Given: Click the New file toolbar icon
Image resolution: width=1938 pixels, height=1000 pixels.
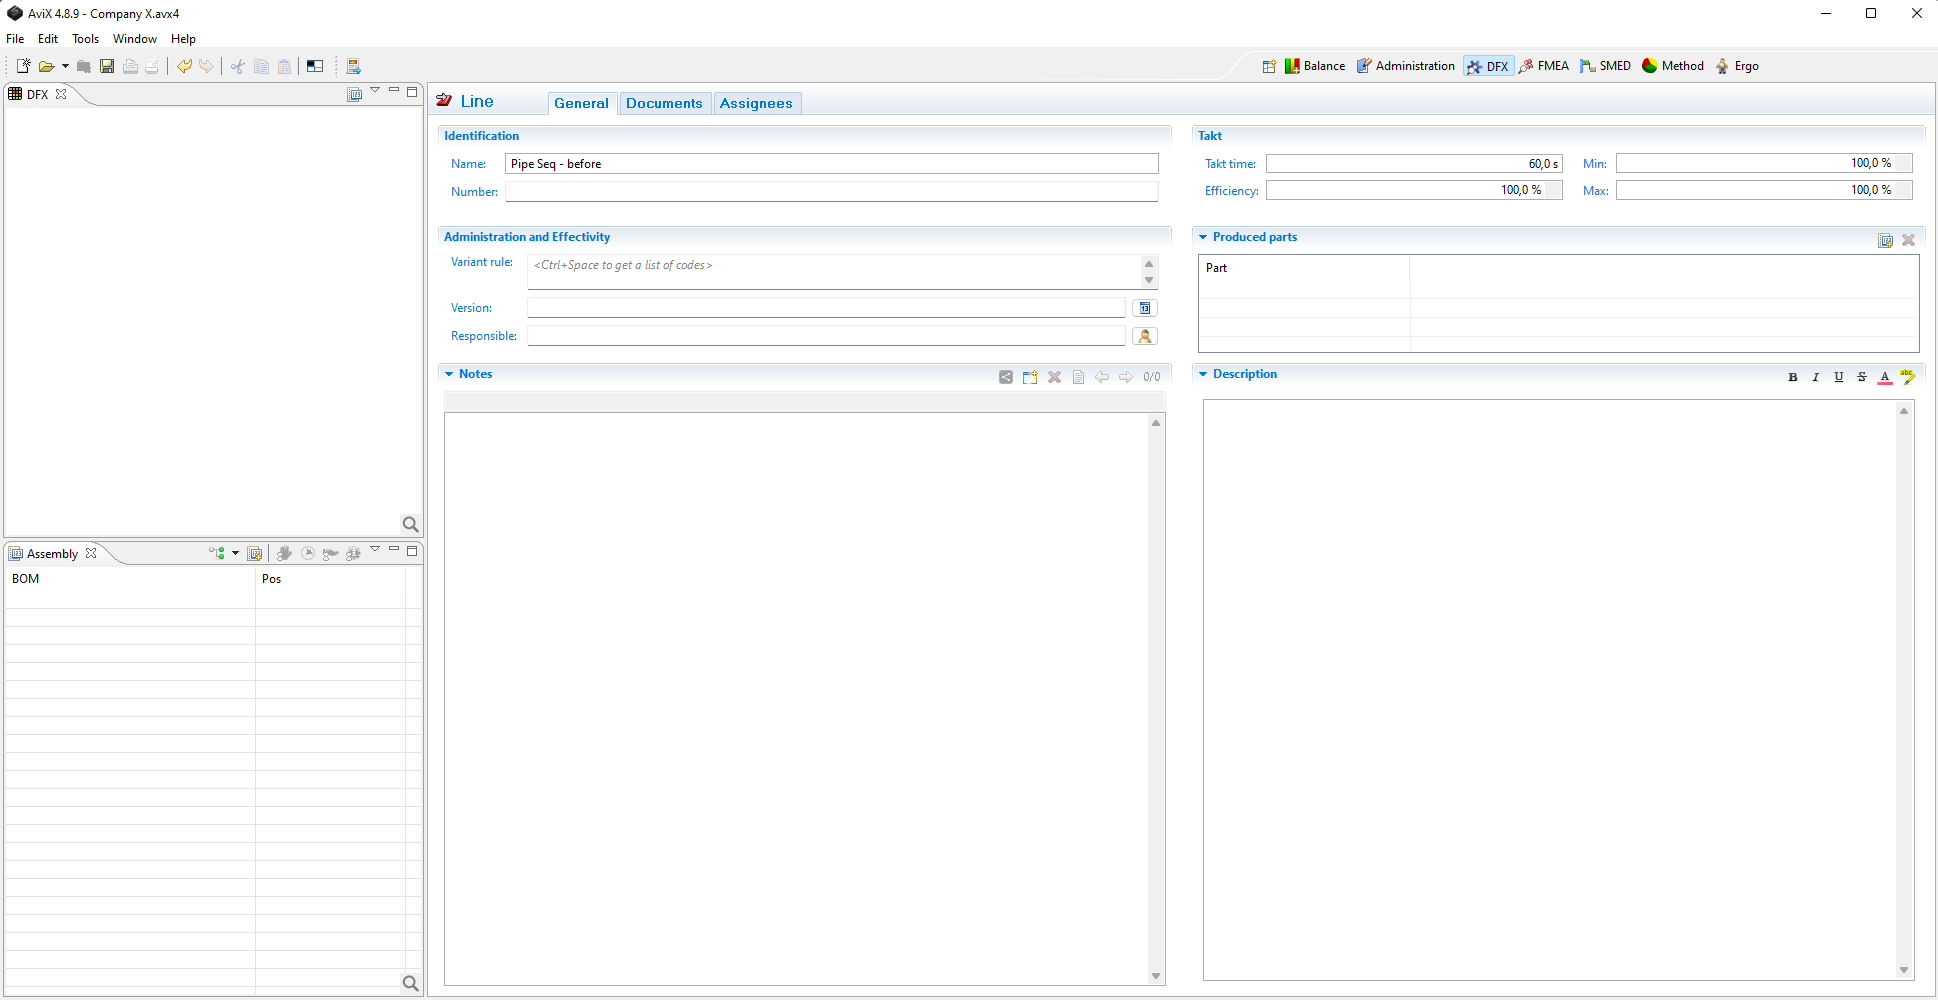Looking at the screenshot, I should 23,66.
